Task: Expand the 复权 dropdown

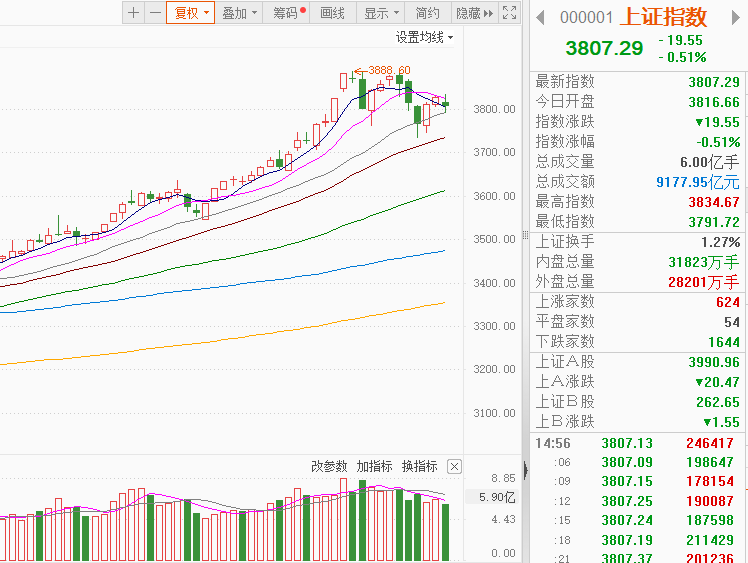Action: tap(190, 13)
